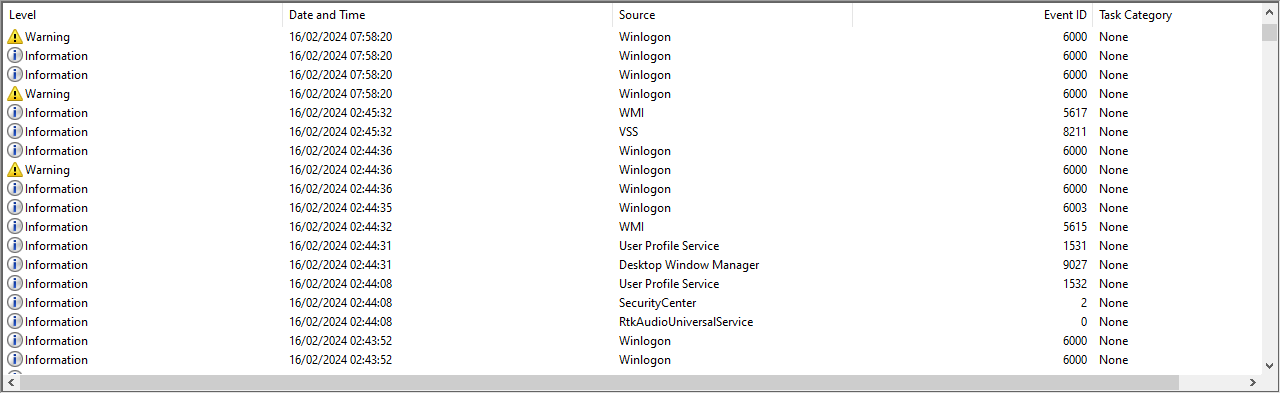Viewport: 1281px width, 394px height.
Task: Select the WMI source cell for event 5617
Action: point(632,113)
